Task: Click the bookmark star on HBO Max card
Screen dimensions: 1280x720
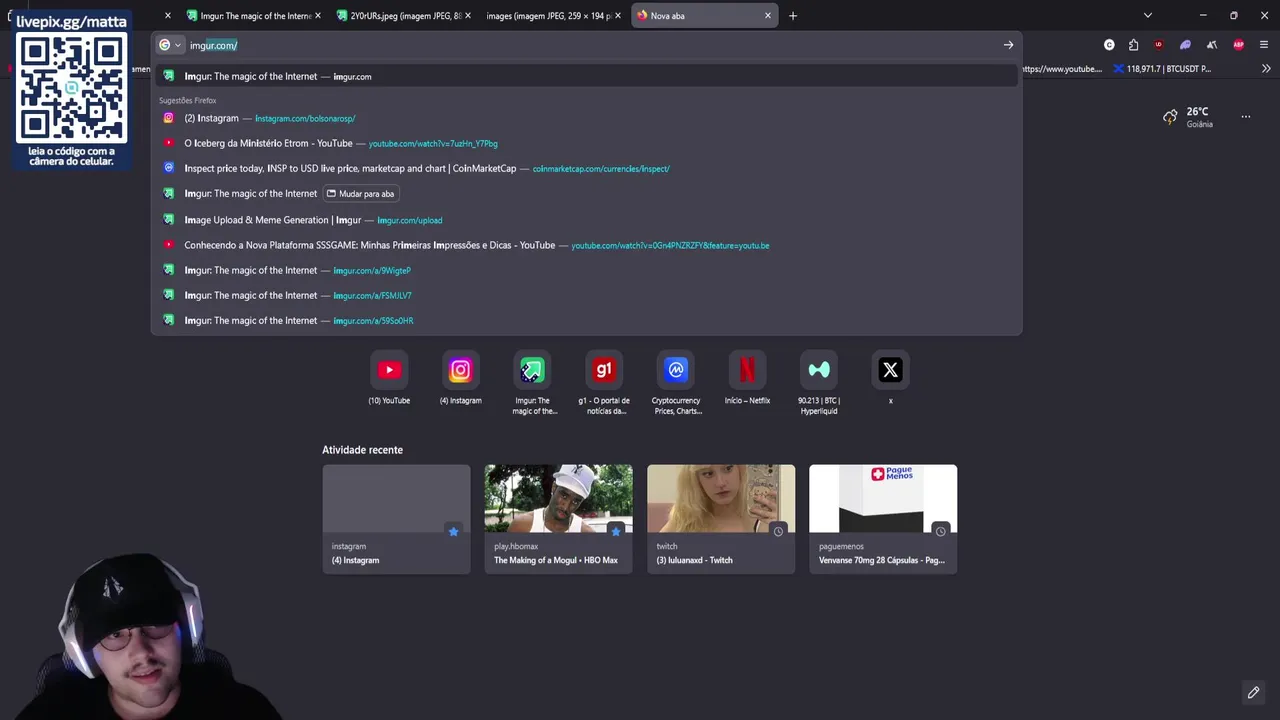Action: (x=615, y=531)
